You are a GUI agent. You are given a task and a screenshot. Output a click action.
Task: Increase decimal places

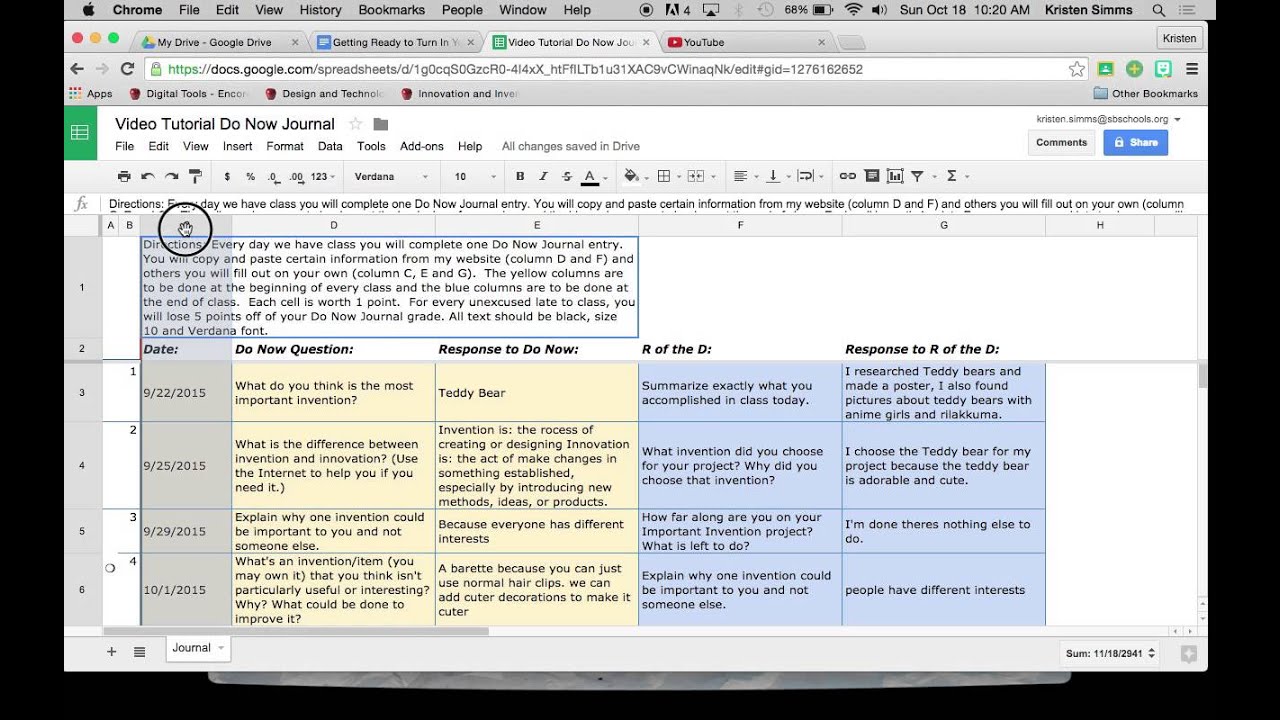pos(296,176)
